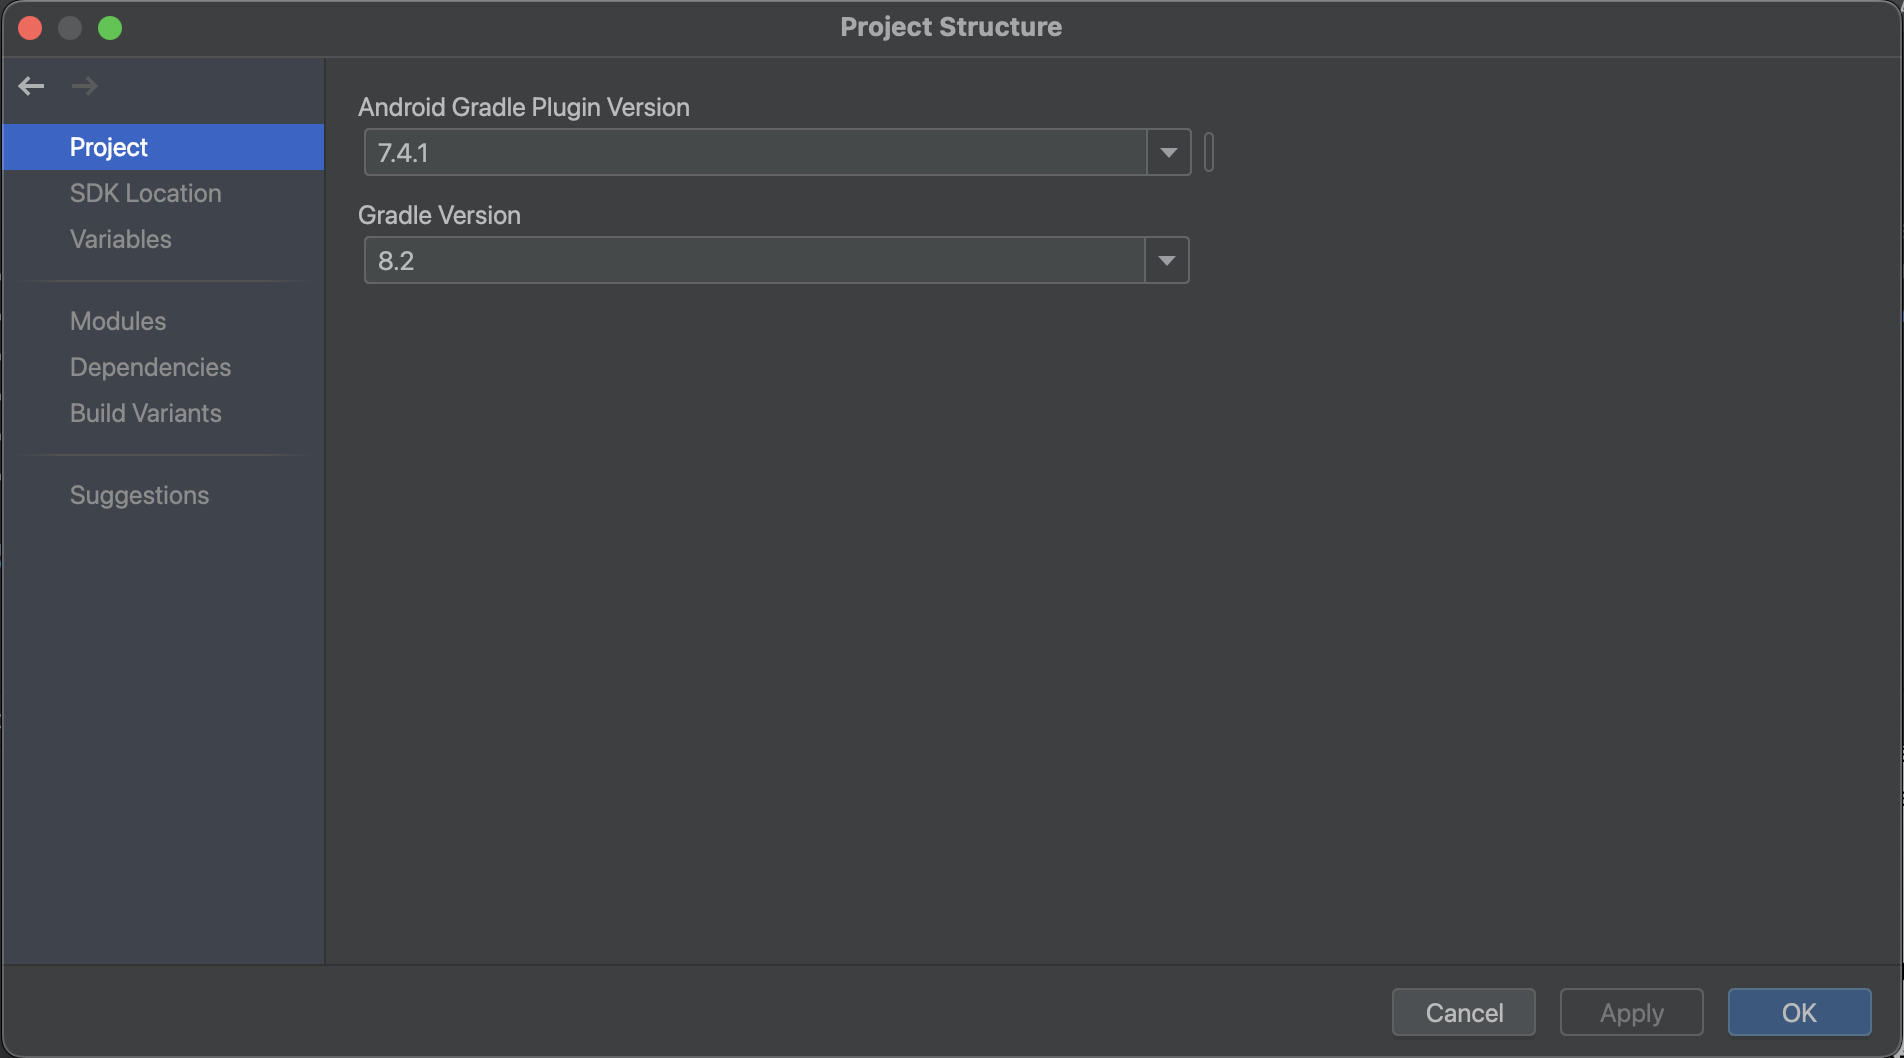Open the SDK Location section
Screen dimensions: 1904x1058
(x=145, y=193)
